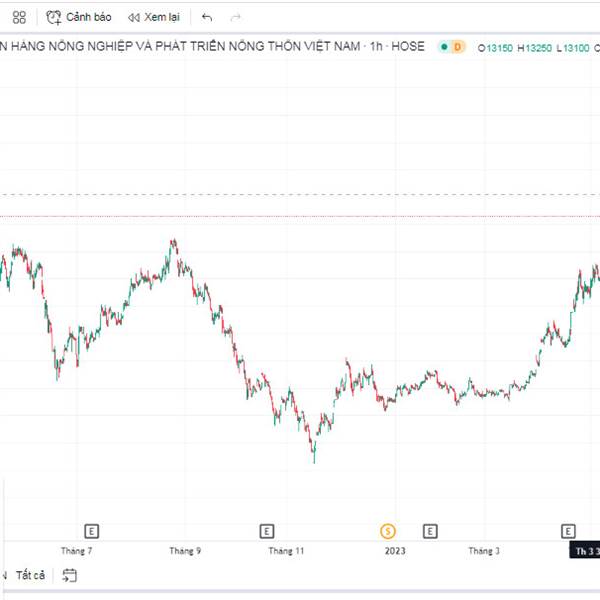
Task: Click the earnings E marker near Tháng 7
Action: [91, 530]
